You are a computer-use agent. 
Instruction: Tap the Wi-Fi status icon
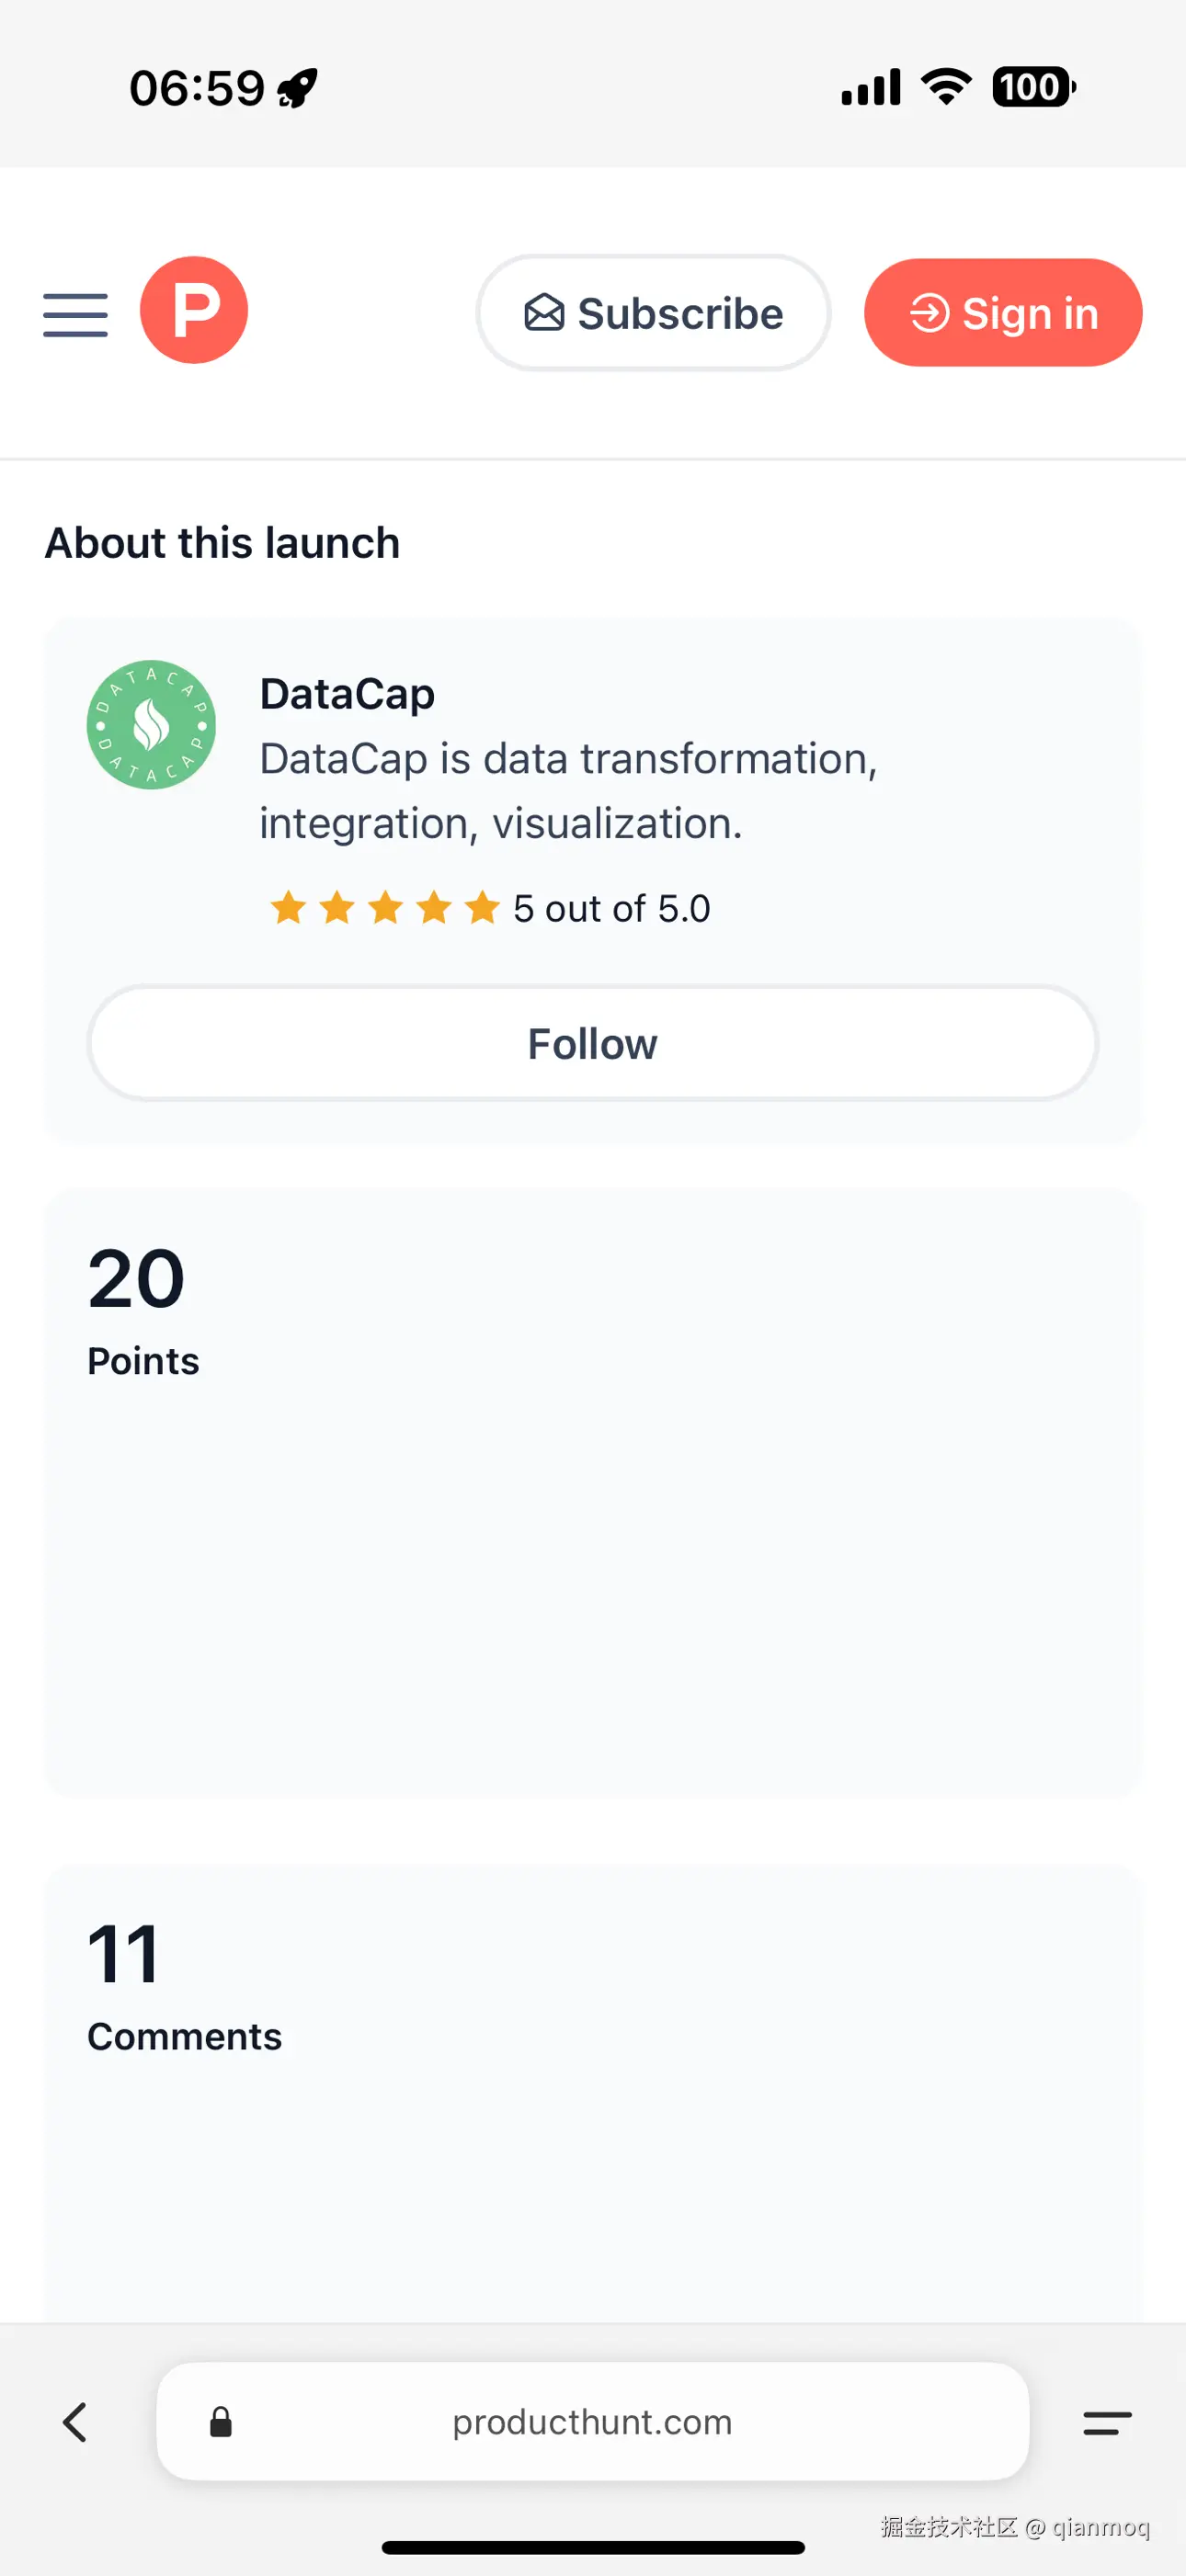[x=945, y=87]
